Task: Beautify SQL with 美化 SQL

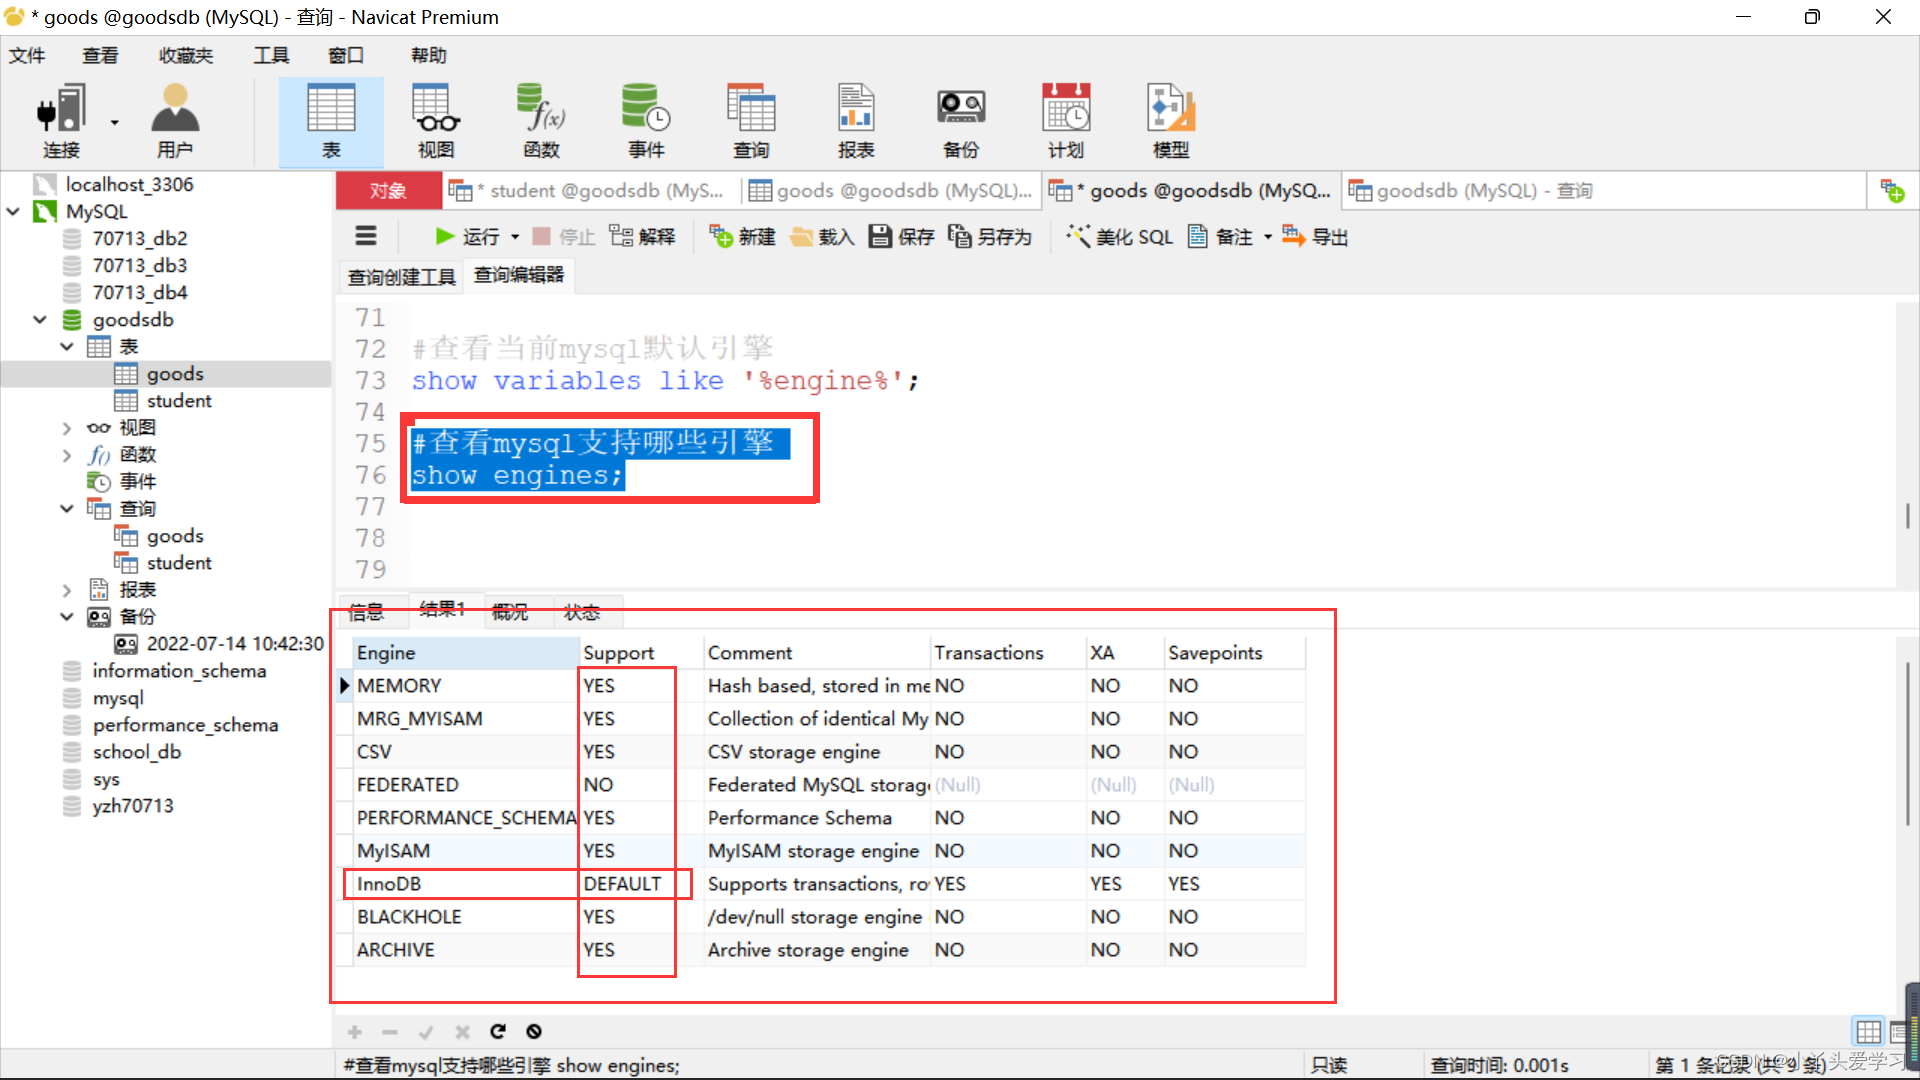Action: coord(1120,236)
